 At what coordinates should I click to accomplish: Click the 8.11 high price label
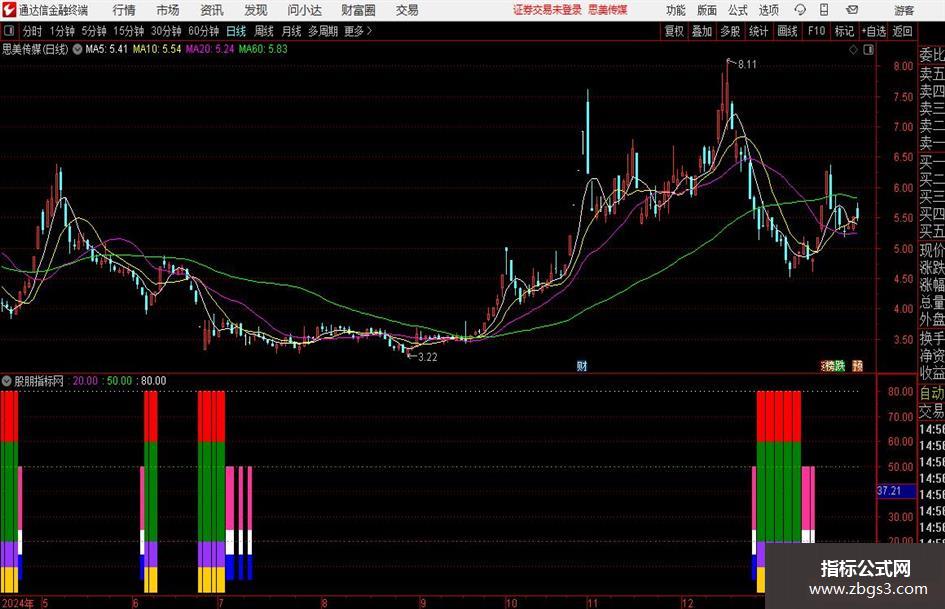pyautogui.click(x=747, y=64)
